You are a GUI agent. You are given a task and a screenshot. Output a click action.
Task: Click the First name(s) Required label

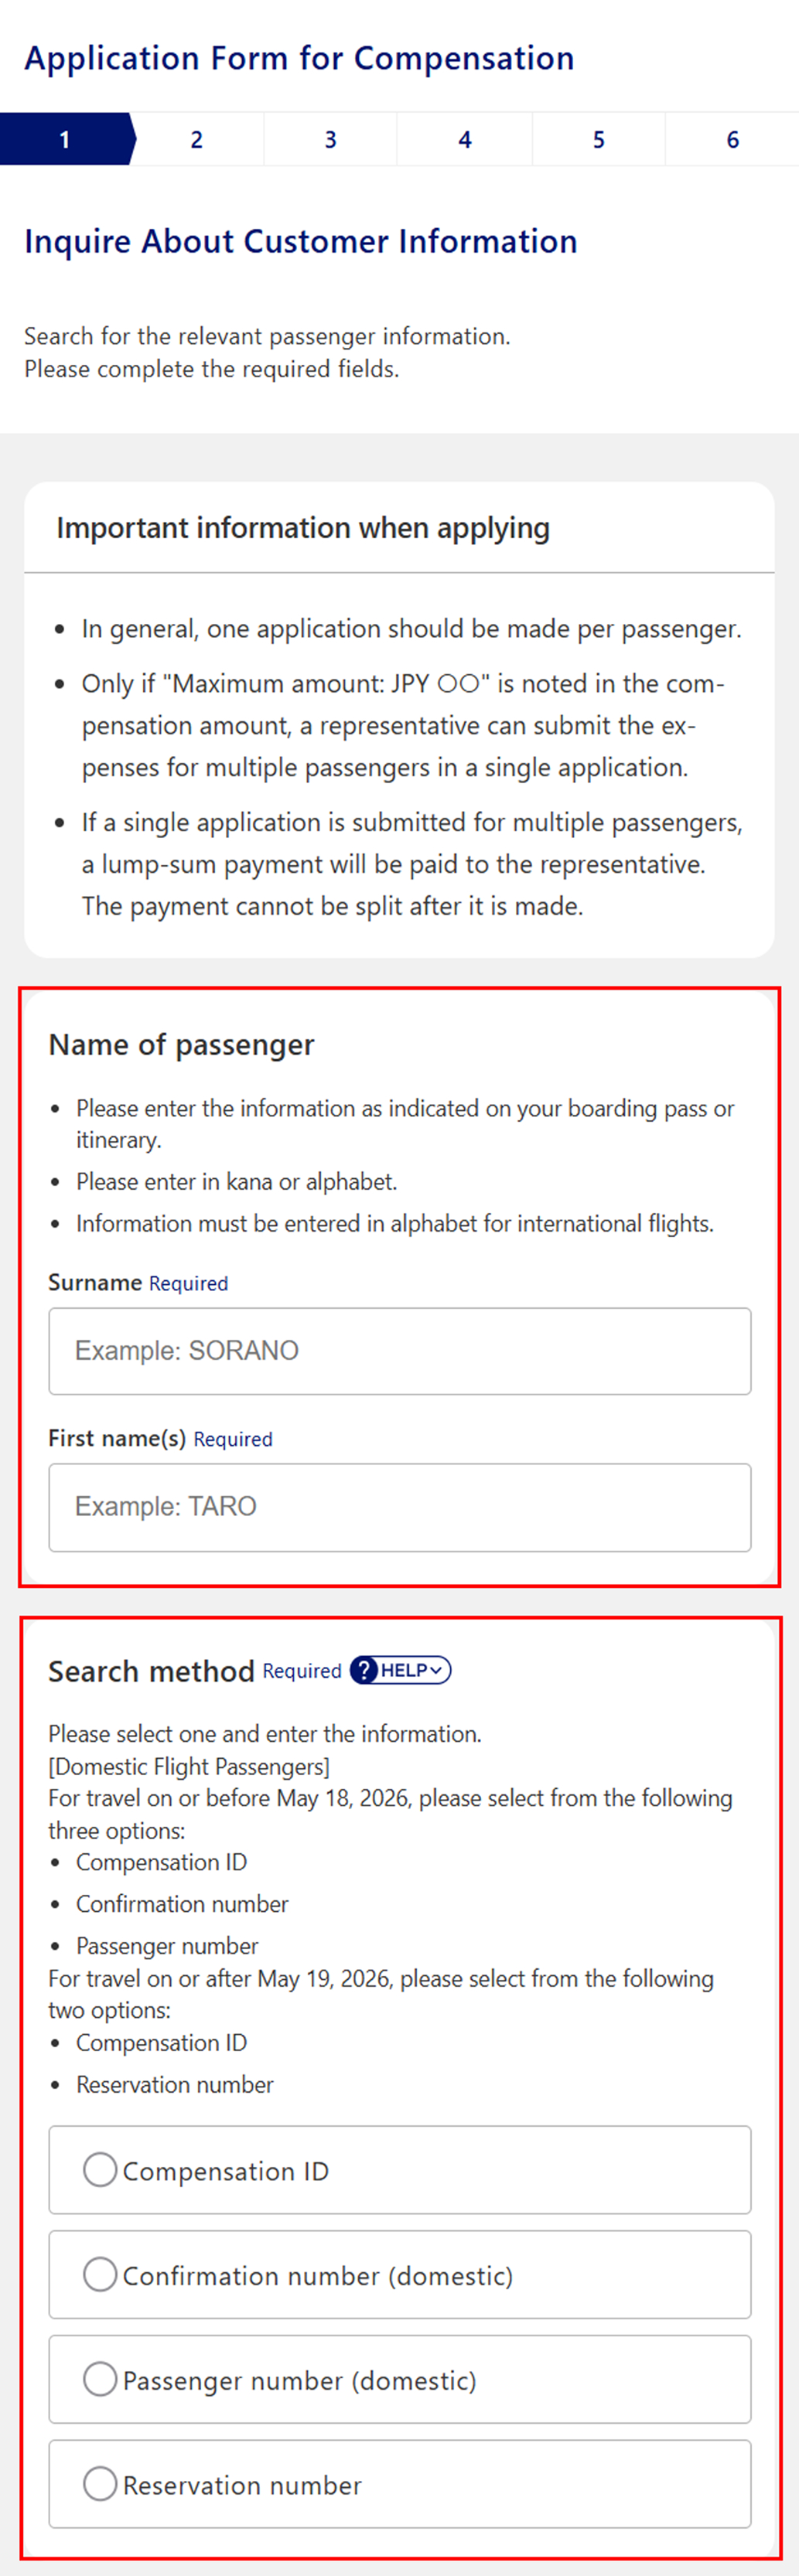(x=160, y=1439)
